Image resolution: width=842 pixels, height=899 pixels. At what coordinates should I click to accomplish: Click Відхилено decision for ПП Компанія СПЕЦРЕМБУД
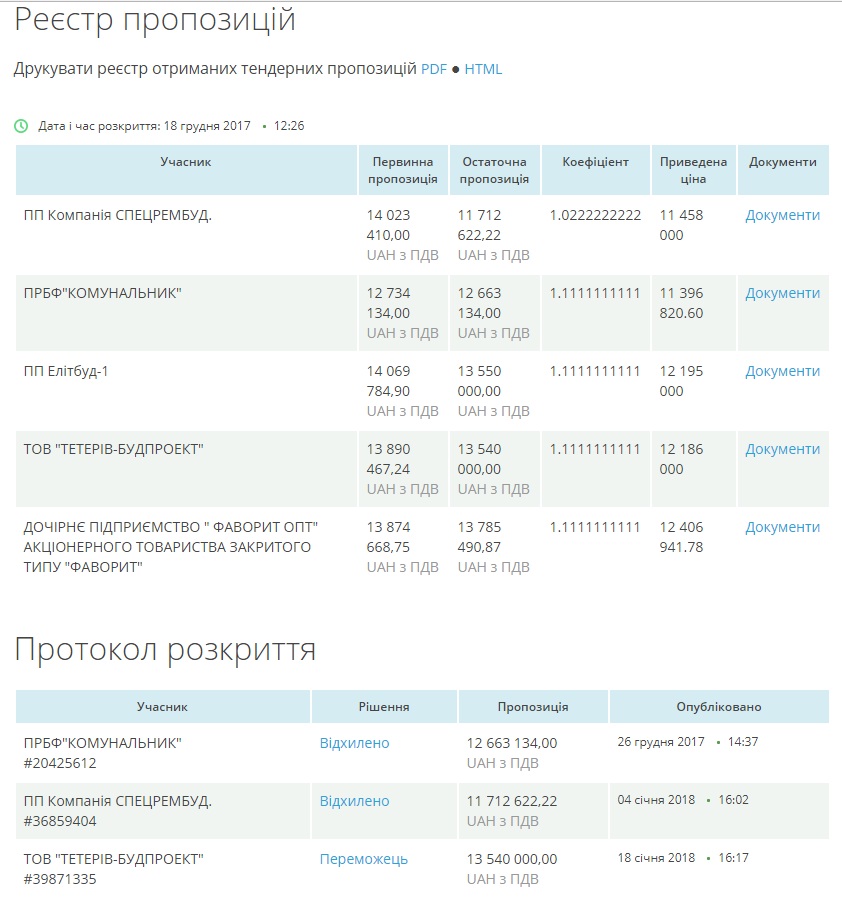354,801
